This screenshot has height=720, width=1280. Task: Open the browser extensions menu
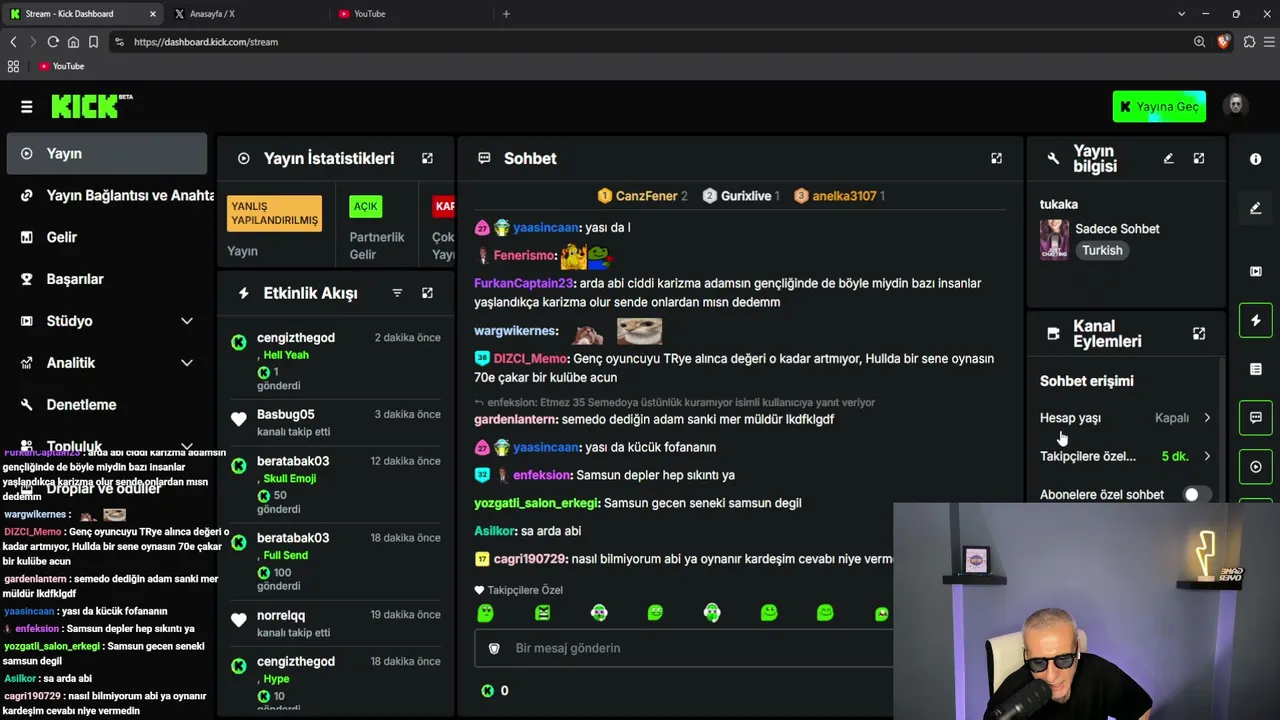(x=1249, y=42)
